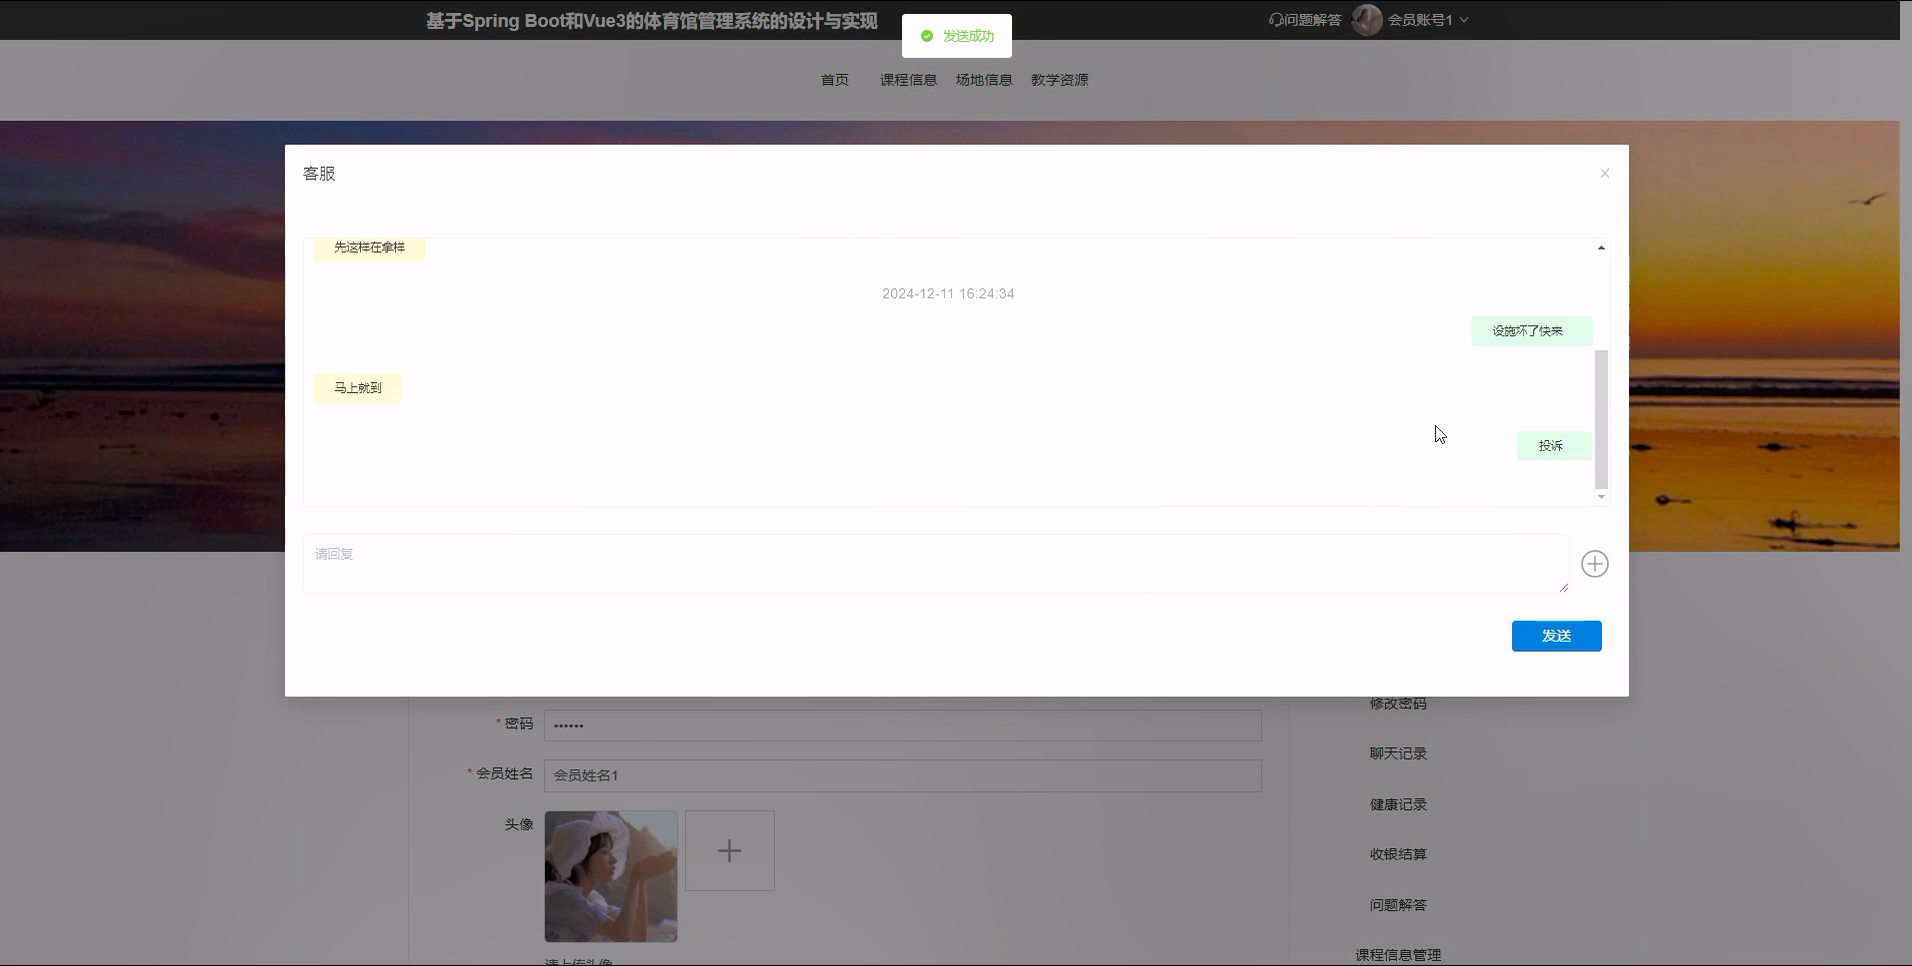
Task: Select the 投诉 chat message bubble
Action: coord(1553,446)
